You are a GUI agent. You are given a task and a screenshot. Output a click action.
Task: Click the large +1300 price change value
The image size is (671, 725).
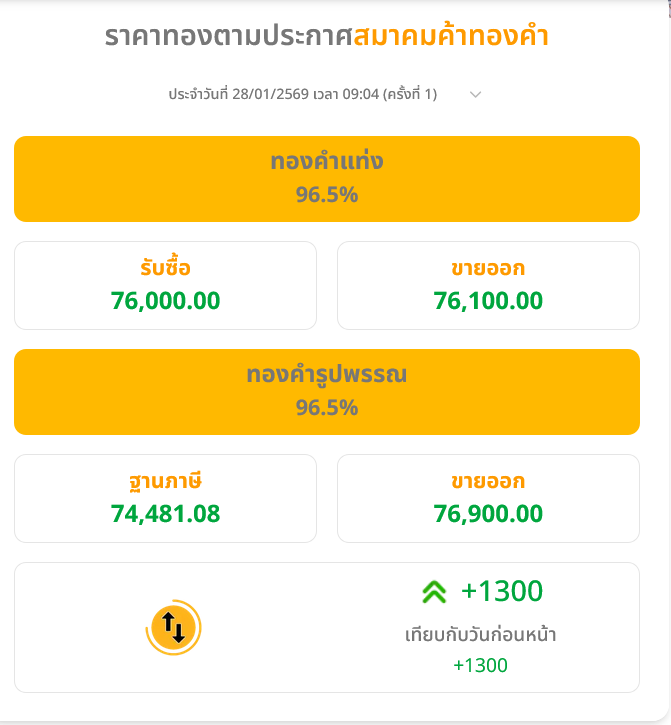[x=502, y=592]
